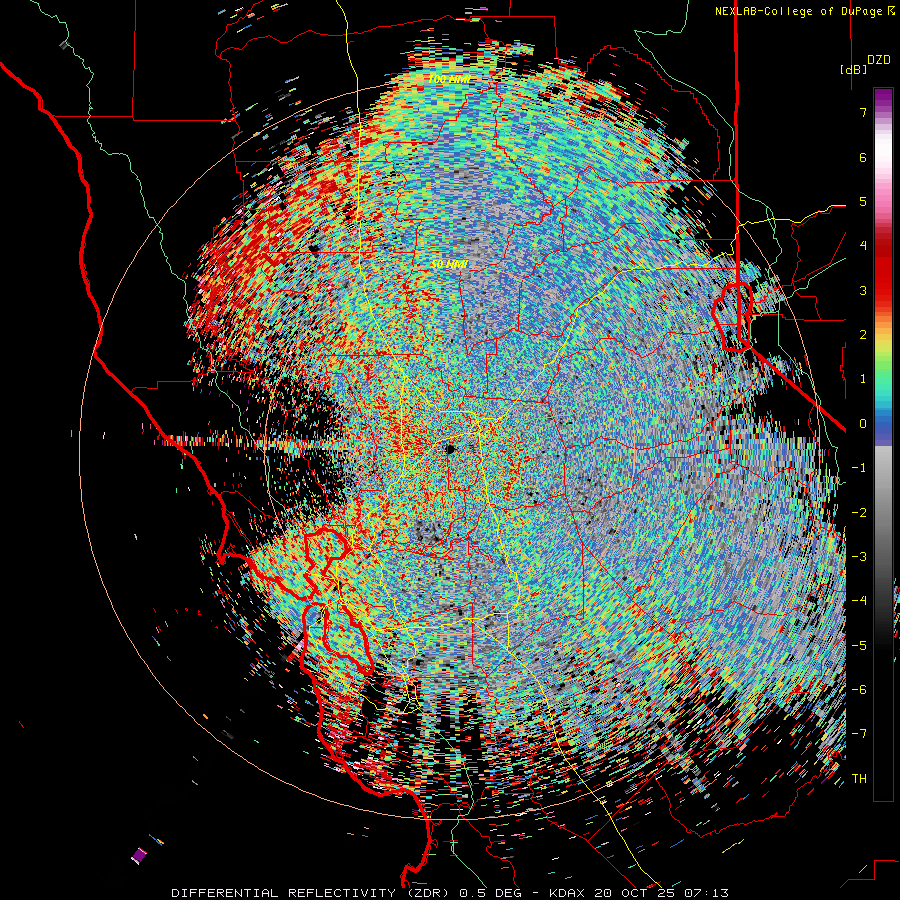Select the 5 dB scale value
Screen dimensions: 900x900
point(863,201)
